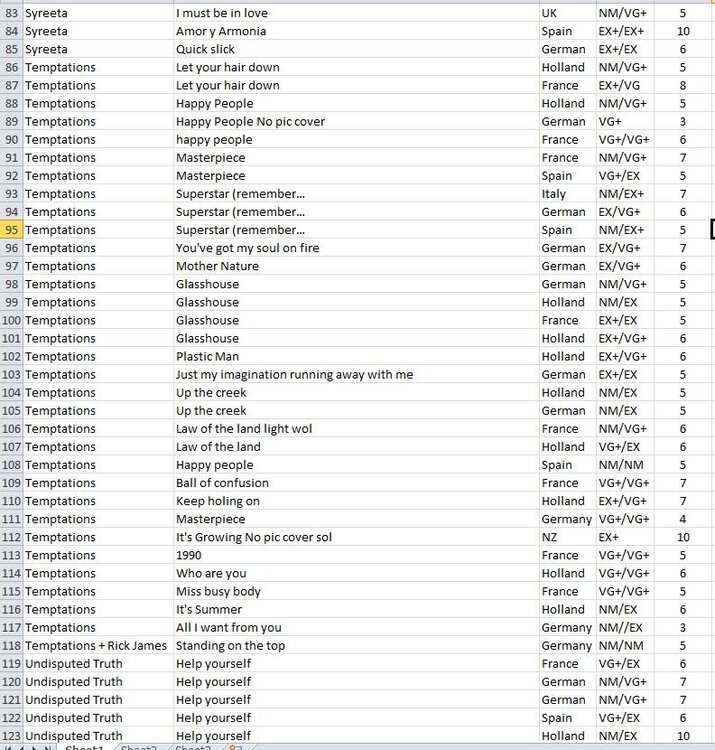Select the 'EX+' condition cell in row 112
Viewport: 715px width, 750px height.
(625, 537)
